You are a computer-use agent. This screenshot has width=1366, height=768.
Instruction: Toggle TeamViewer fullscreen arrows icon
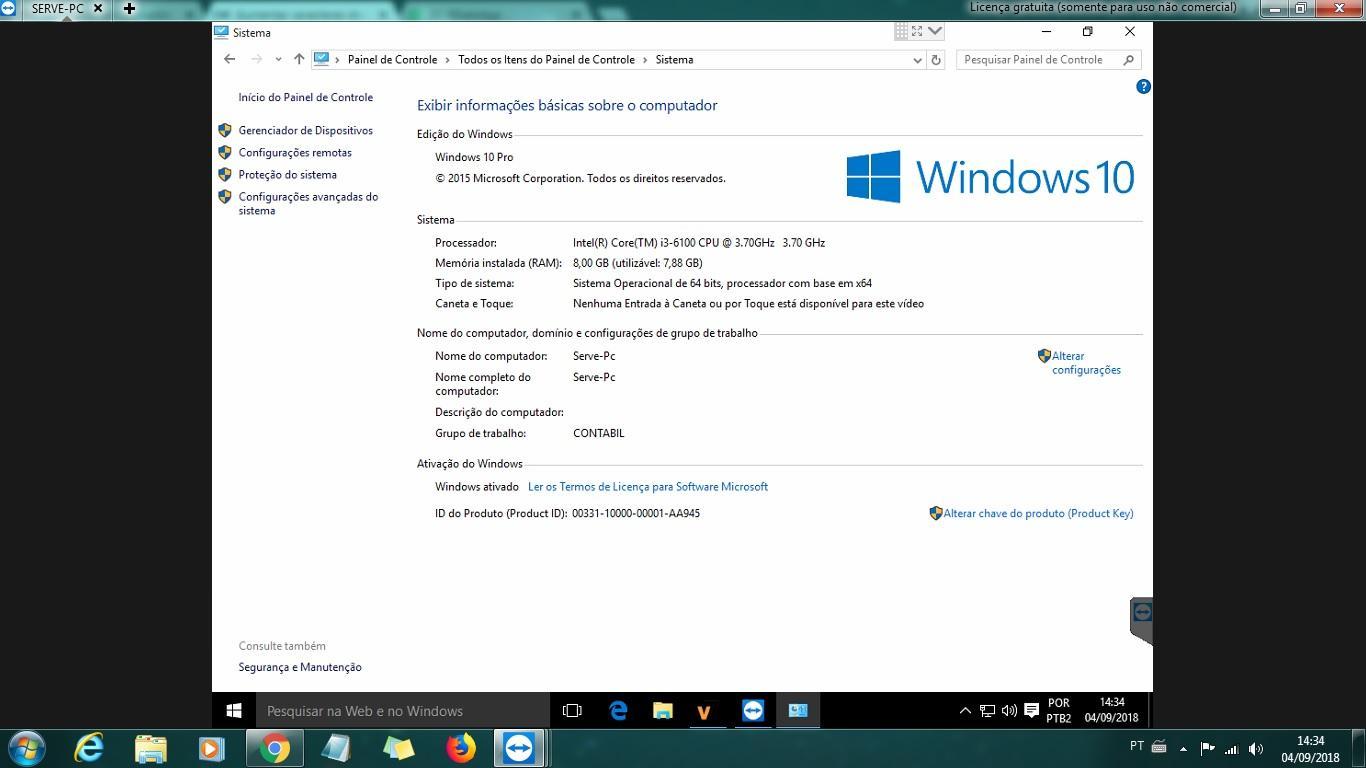click(x=916, y=31)
